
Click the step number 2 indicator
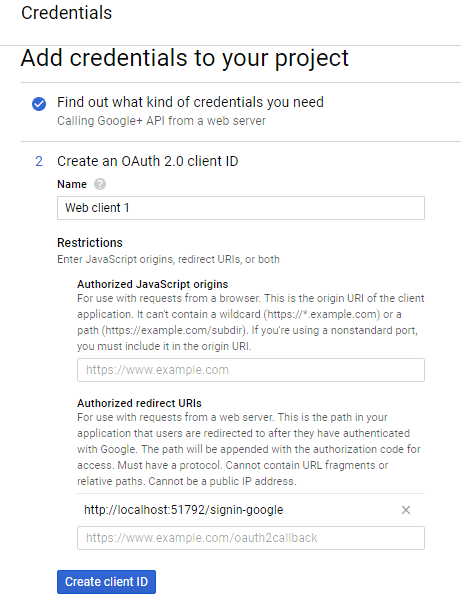point(39,161)
